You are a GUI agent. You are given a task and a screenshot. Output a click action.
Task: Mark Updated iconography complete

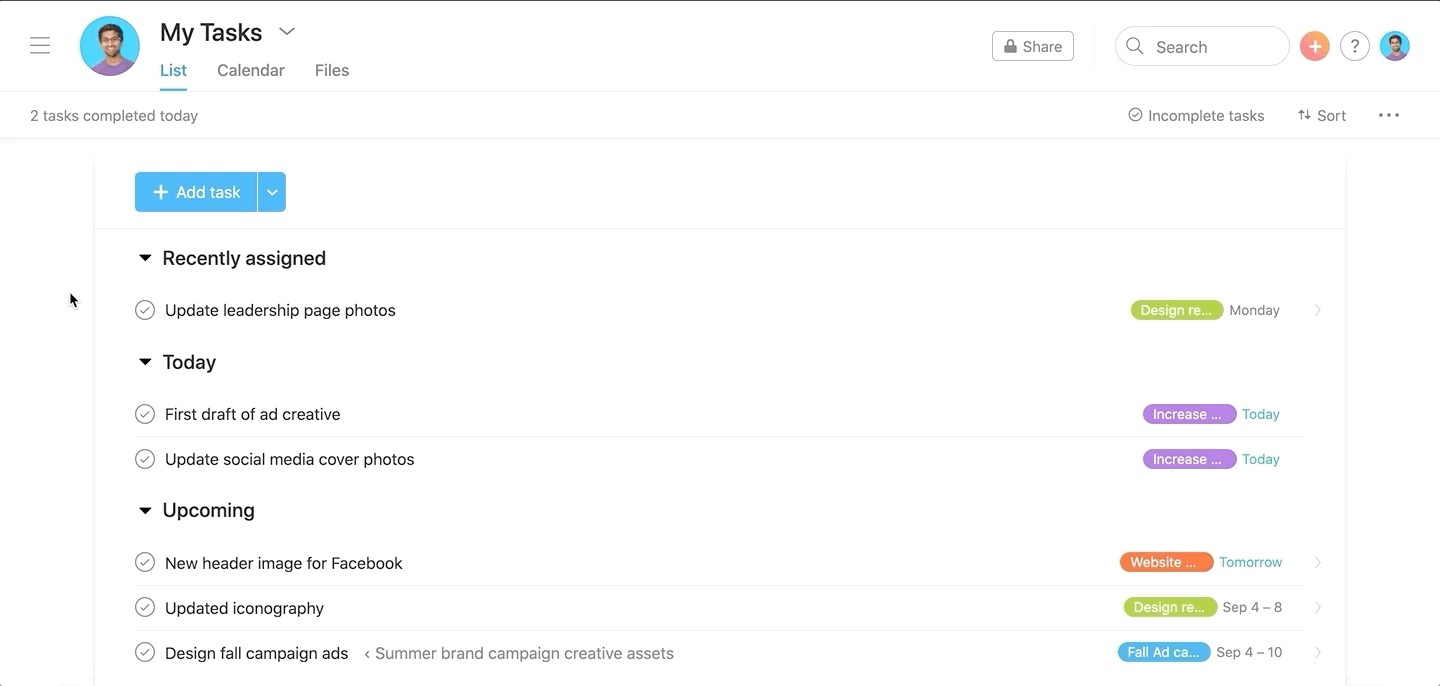(x=145, y=608)
